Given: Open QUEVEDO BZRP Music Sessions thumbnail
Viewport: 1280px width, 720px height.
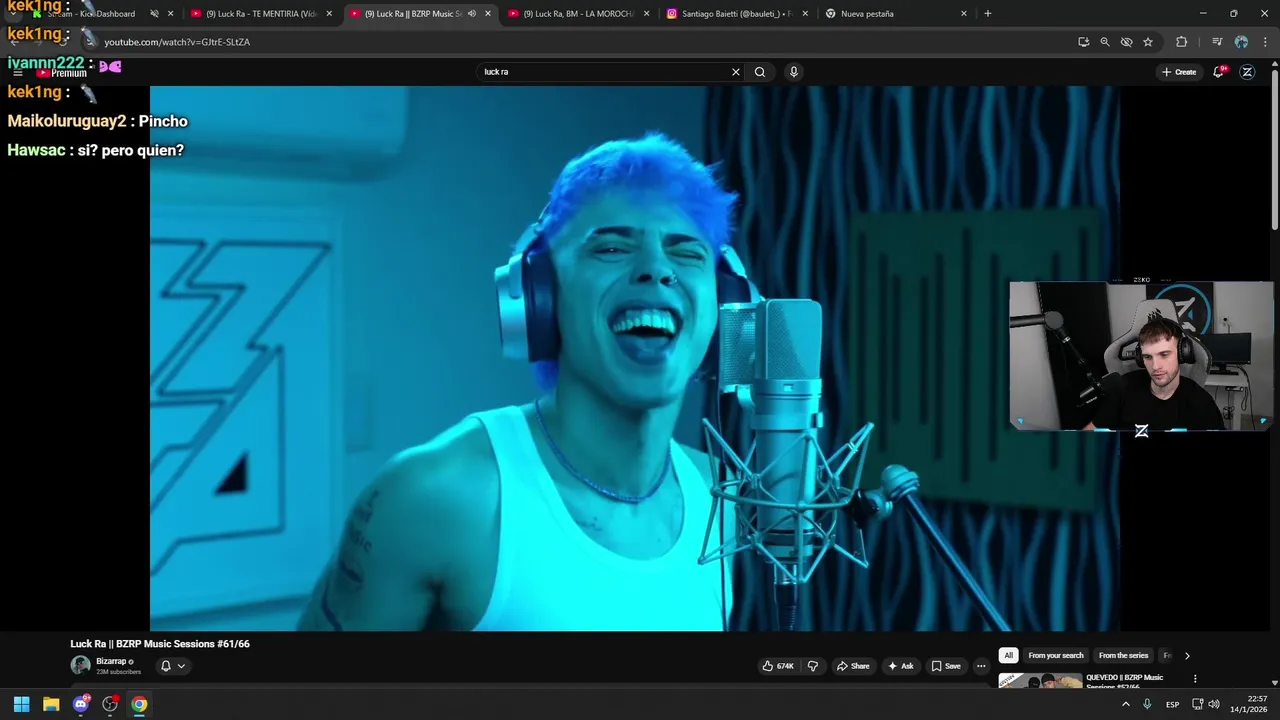Looking at the screenshot, I should point(1040,681).
